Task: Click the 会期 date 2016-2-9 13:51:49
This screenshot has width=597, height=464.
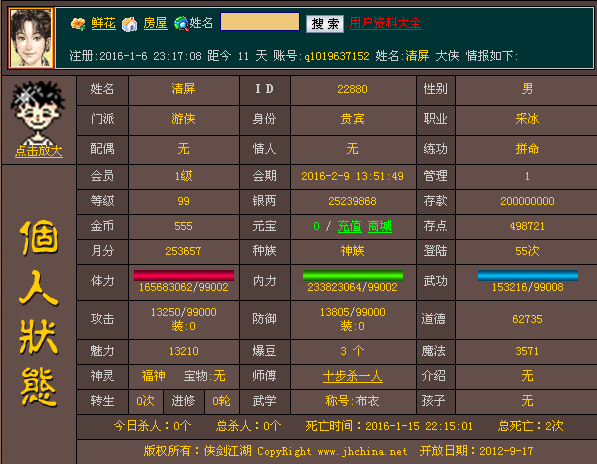Action: click(x=352, y=176)
